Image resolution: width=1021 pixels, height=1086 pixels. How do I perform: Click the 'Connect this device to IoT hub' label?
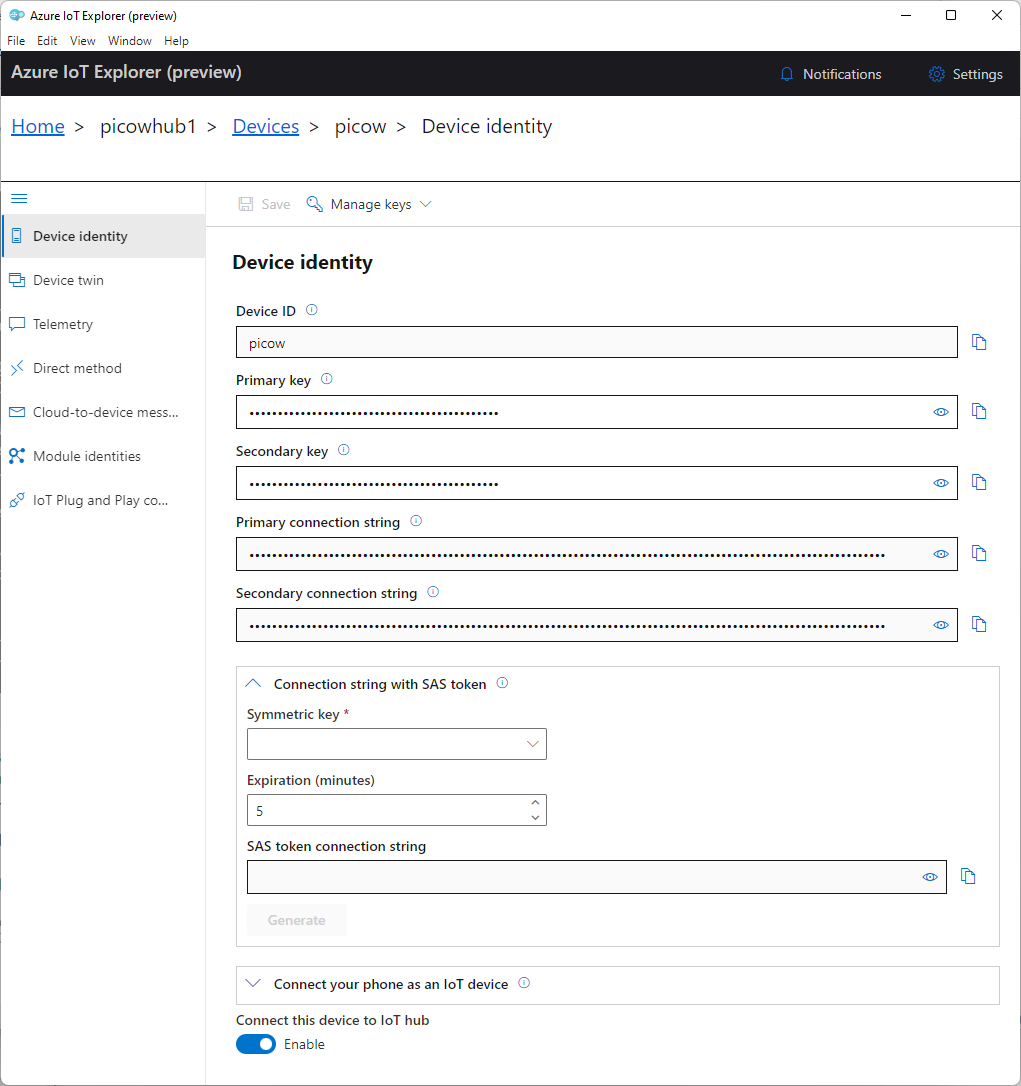(332, 1020)
